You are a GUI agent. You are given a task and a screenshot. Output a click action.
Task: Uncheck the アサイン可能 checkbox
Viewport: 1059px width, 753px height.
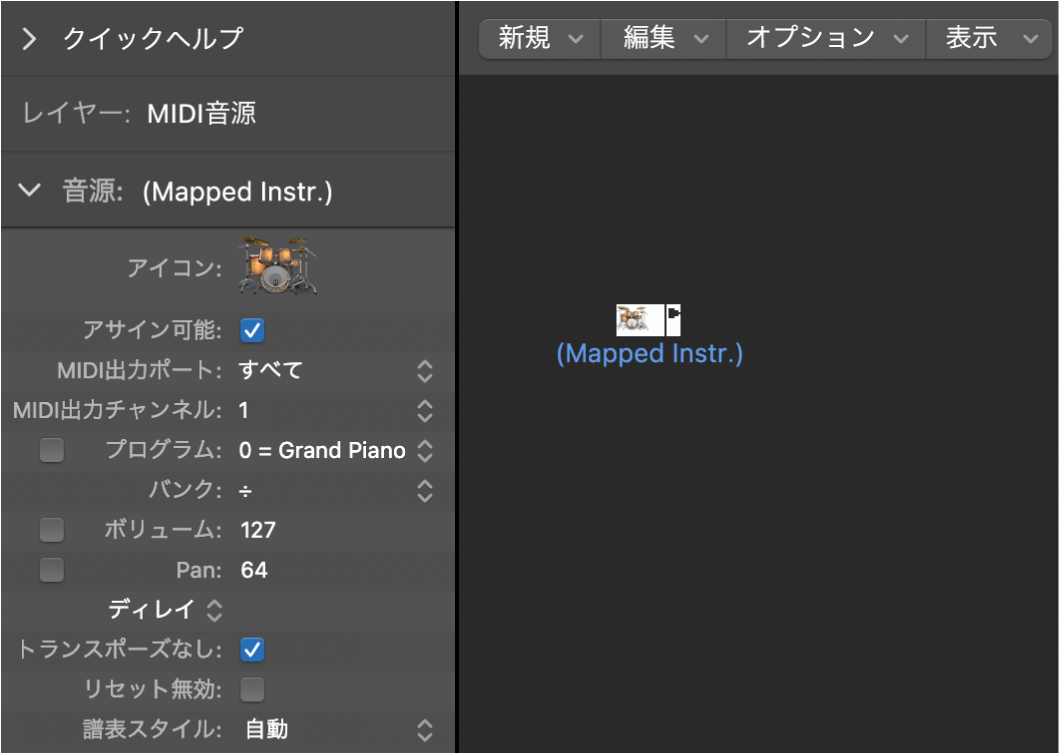click(x=251, y=330)
